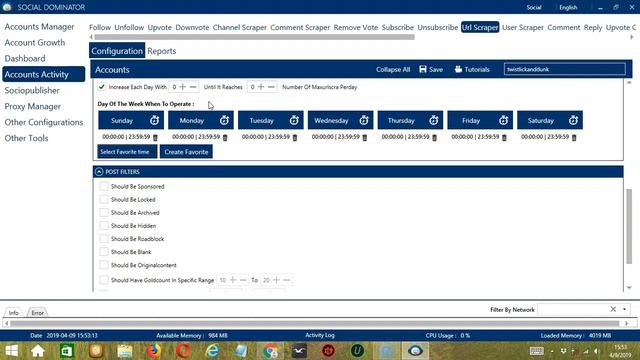640x360 pixels.
Task: Decrease the Until It Reaches value
Action: (271, 87)
